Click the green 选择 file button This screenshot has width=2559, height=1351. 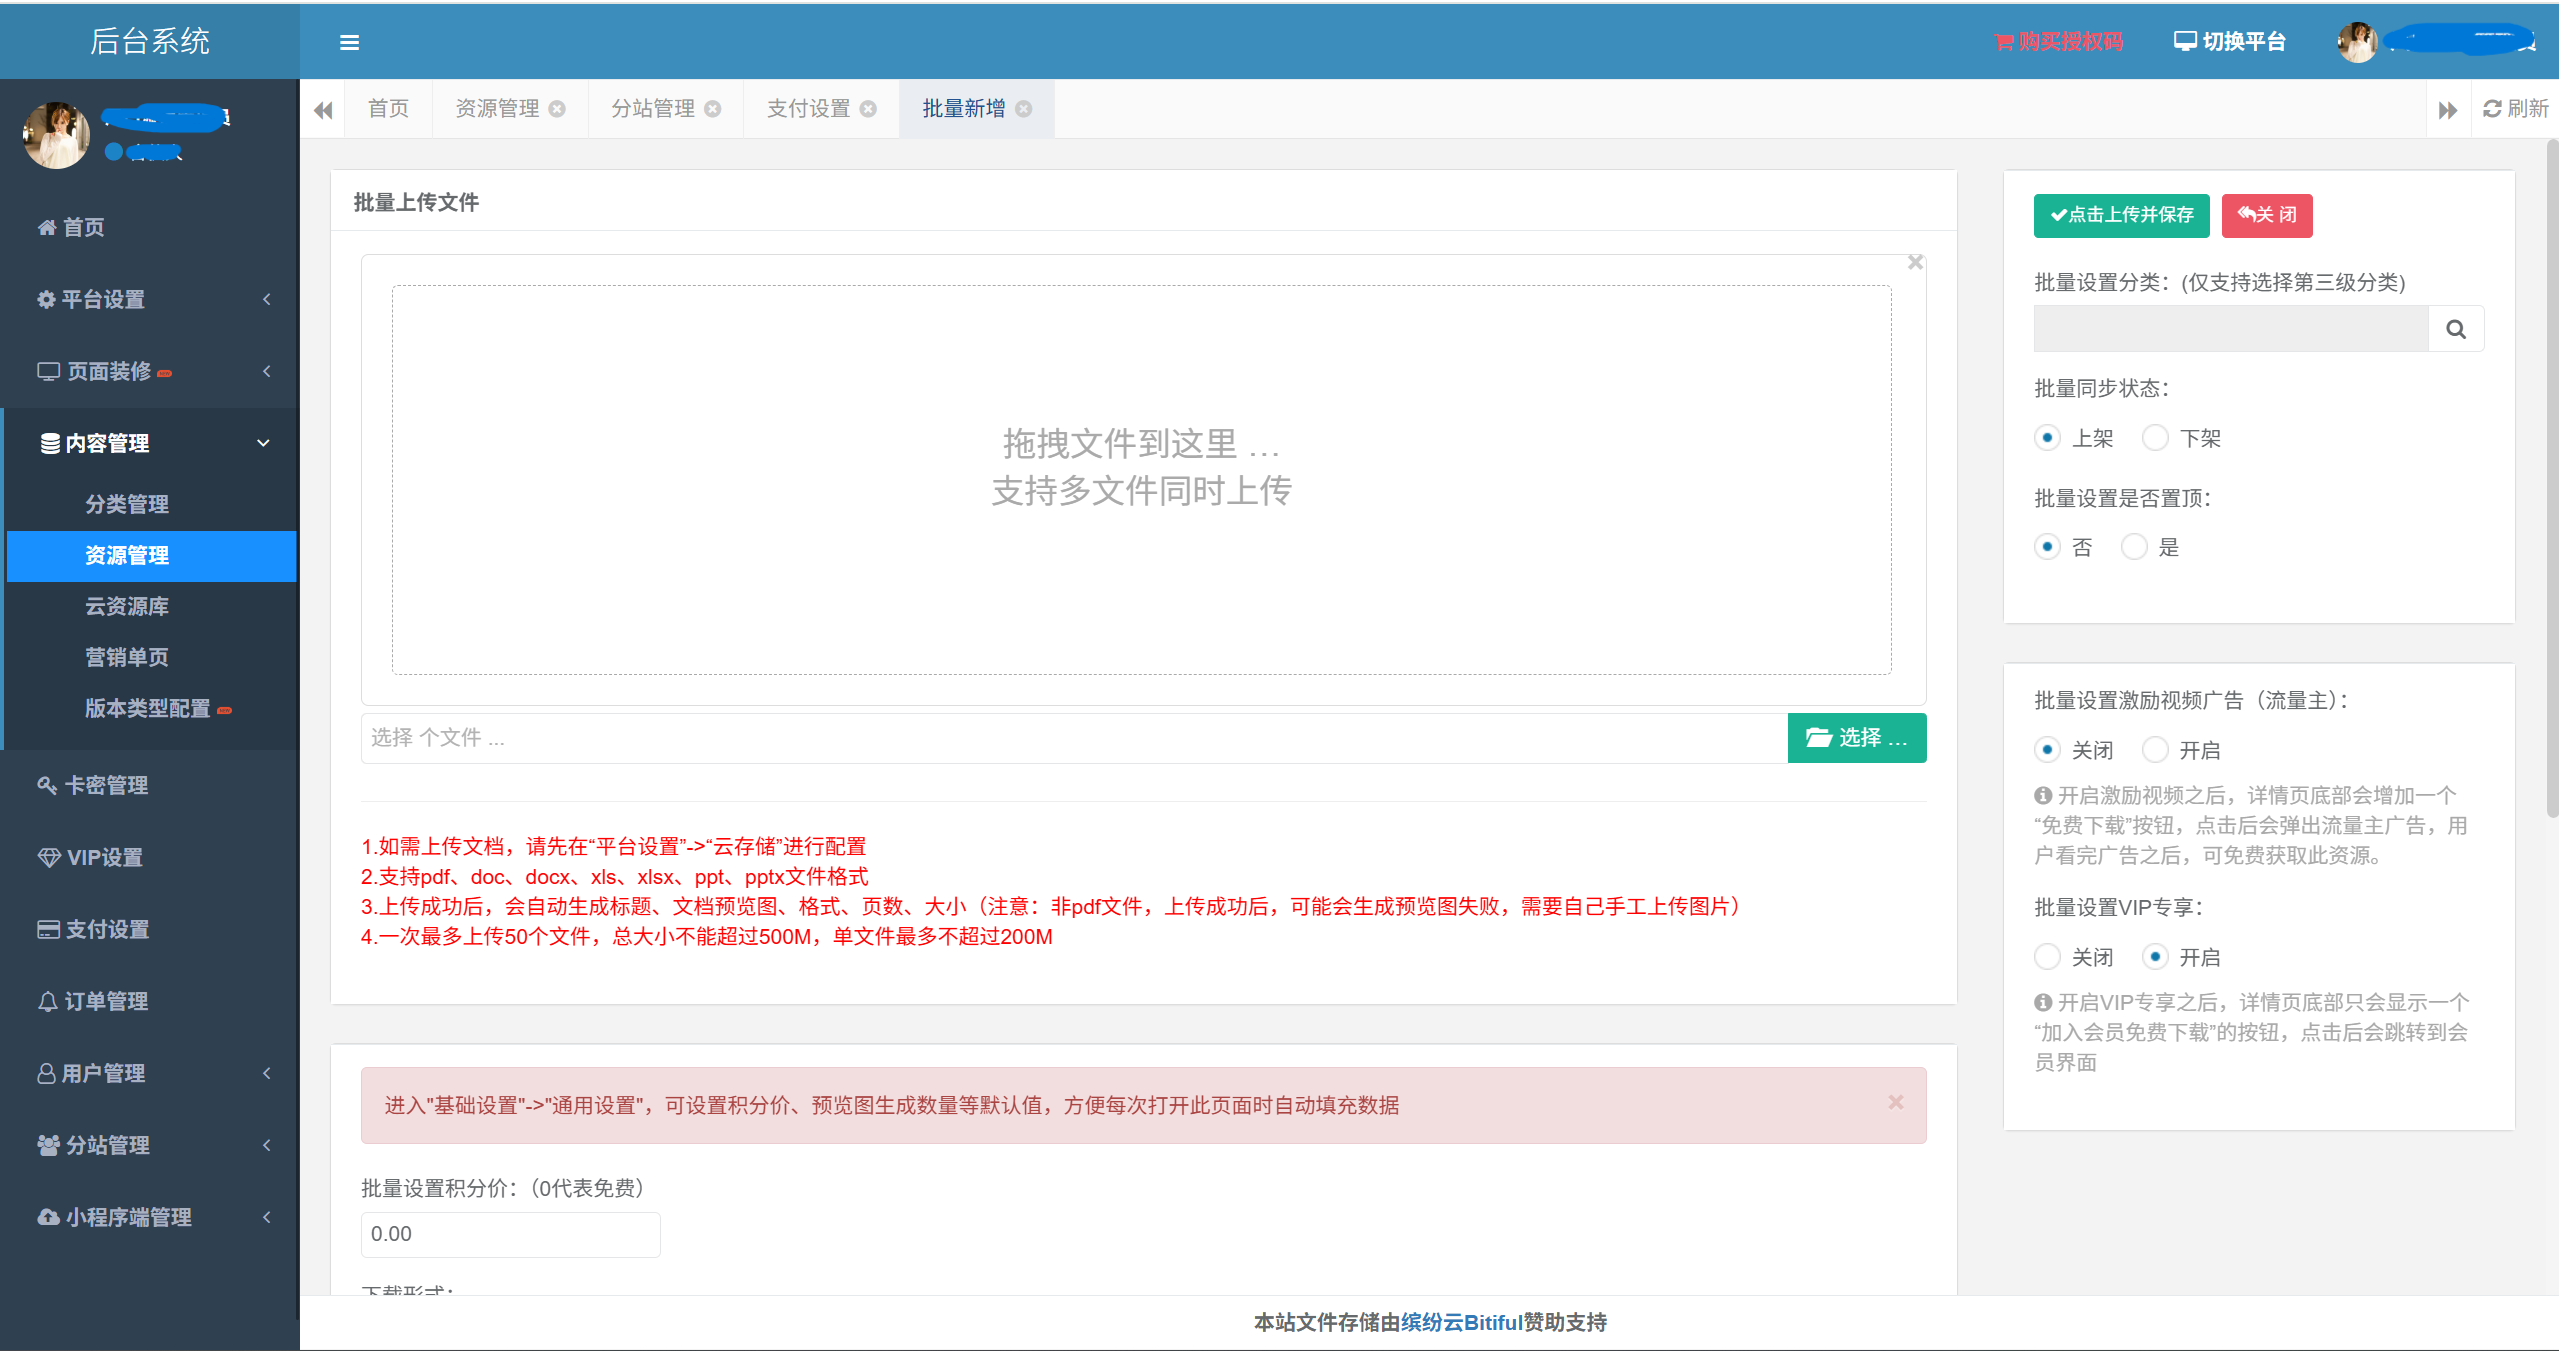pos(1856,738)
